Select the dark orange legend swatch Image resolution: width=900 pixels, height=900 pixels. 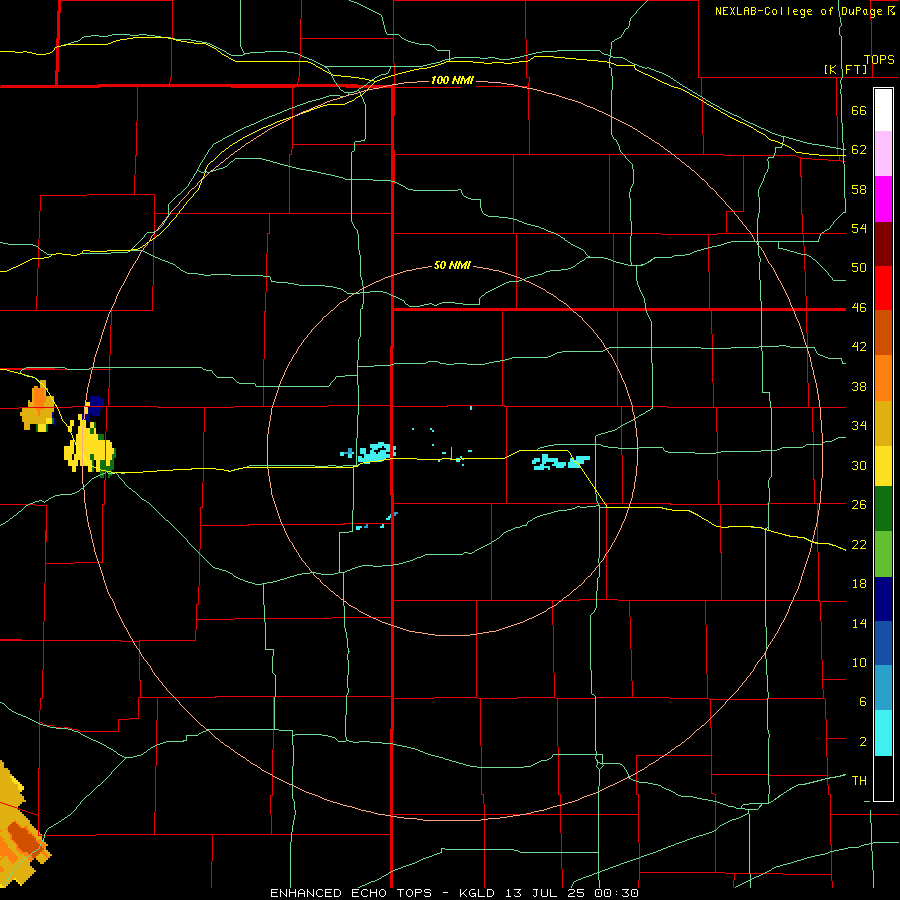coord(883,332)
